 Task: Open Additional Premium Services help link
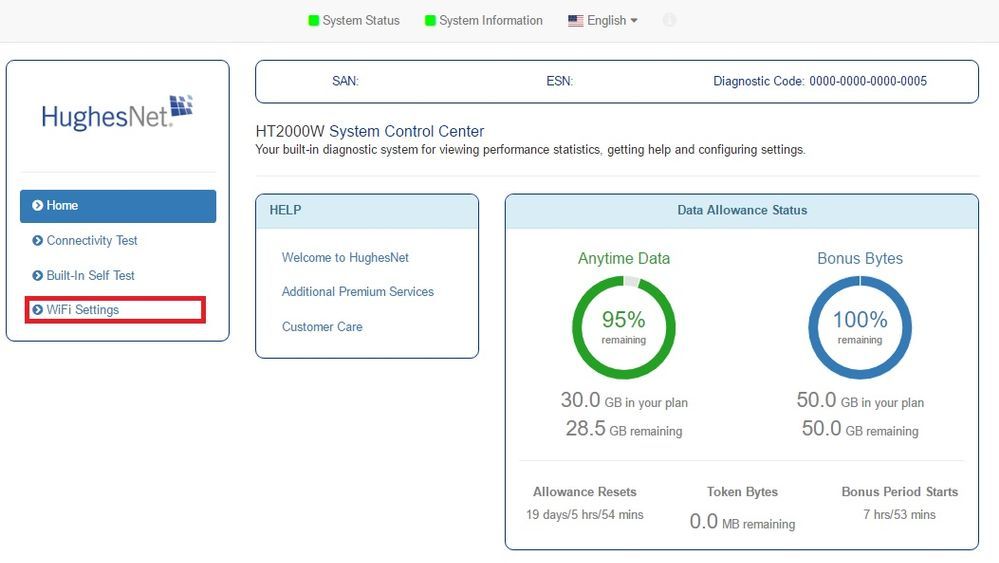[357, 292]
